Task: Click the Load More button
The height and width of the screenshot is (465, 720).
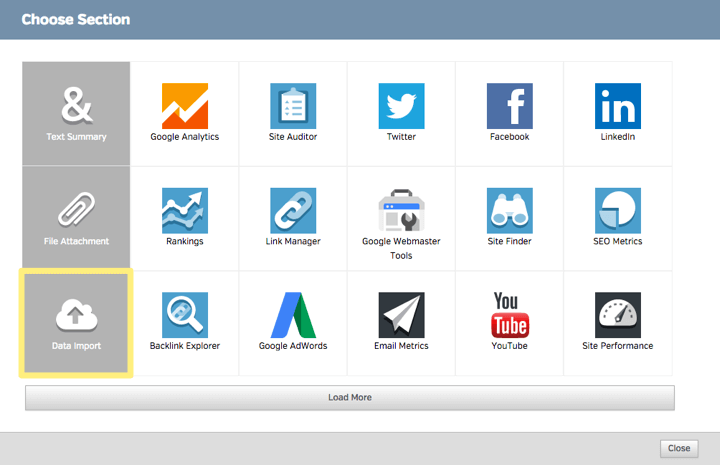Action: click(x=350, y=398)
